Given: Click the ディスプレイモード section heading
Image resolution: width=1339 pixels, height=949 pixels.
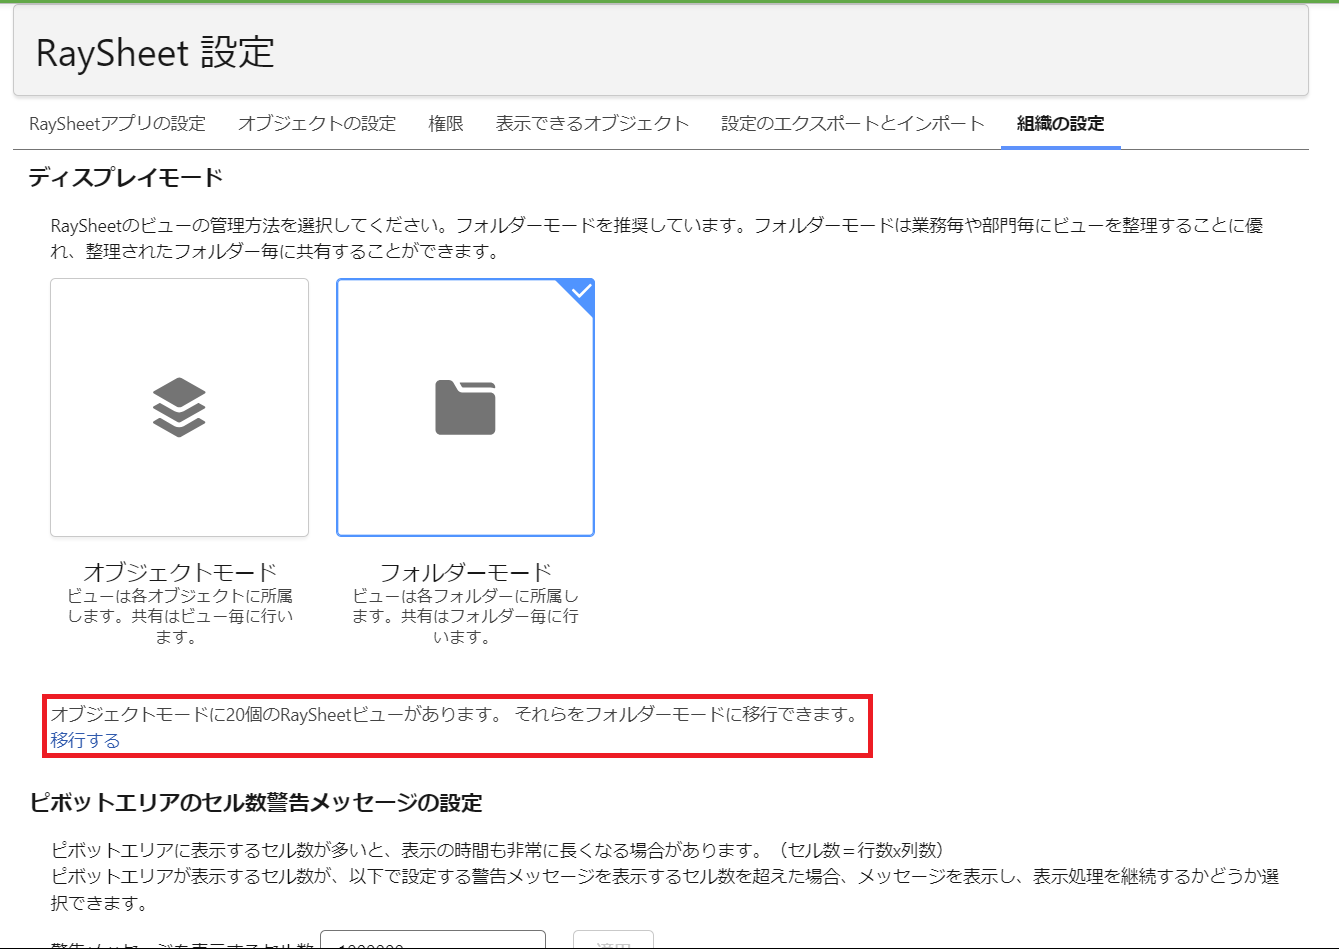Looking at the screenshot, I should pyautogui.click(x=126, y=178).
